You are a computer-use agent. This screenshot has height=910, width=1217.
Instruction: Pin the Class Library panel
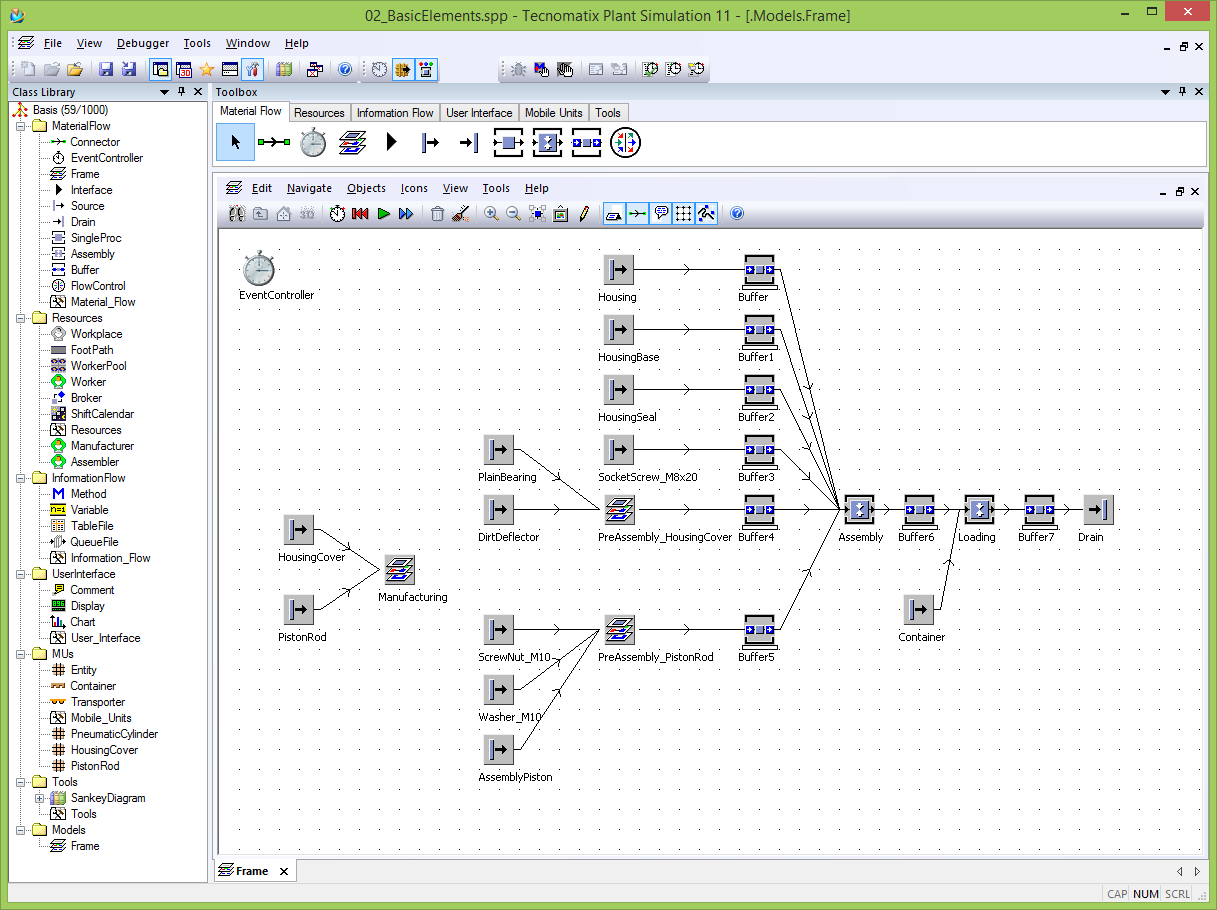point(182,91)
